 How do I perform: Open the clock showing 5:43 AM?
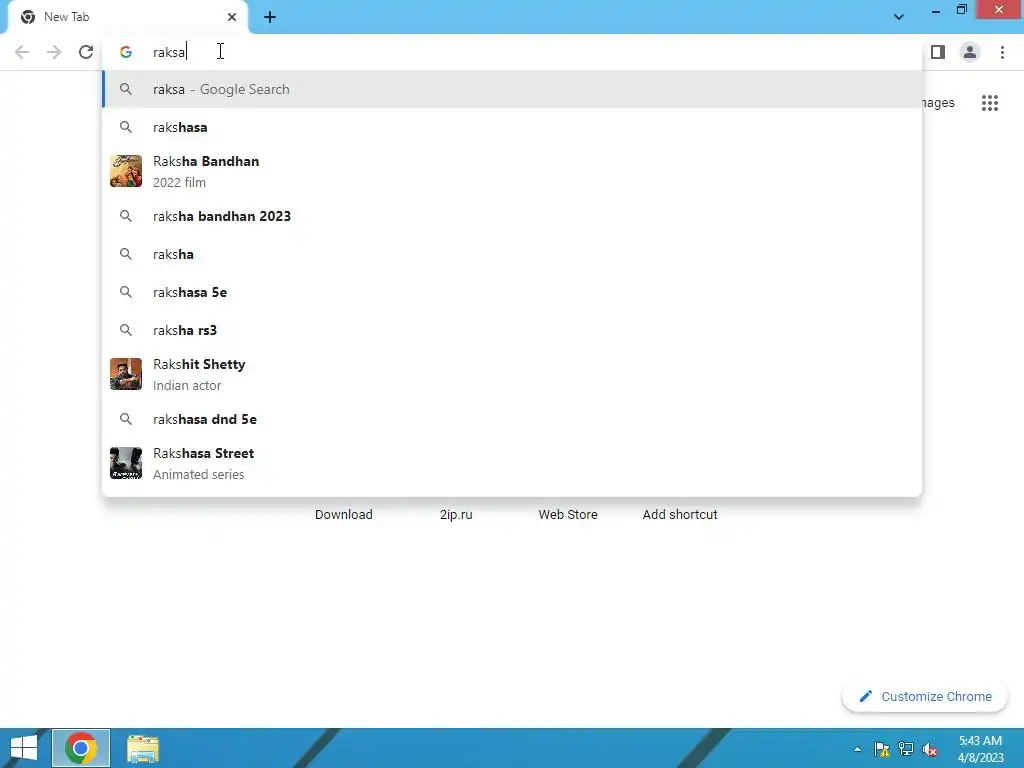pyautogui.click(x=980, y=749)
